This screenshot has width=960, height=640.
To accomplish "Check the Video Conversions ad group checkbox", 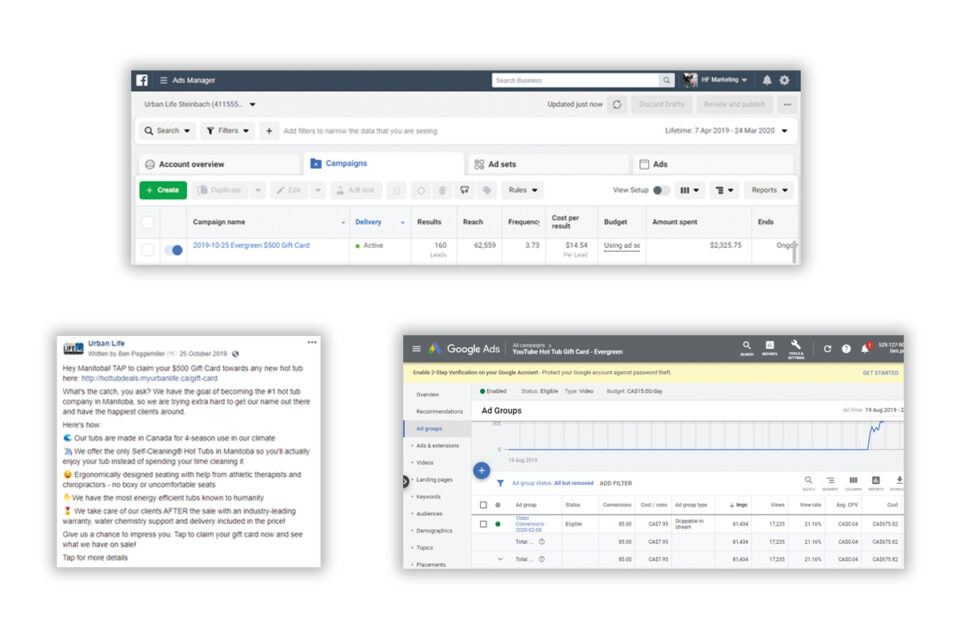I will click(x=484, y=523).
